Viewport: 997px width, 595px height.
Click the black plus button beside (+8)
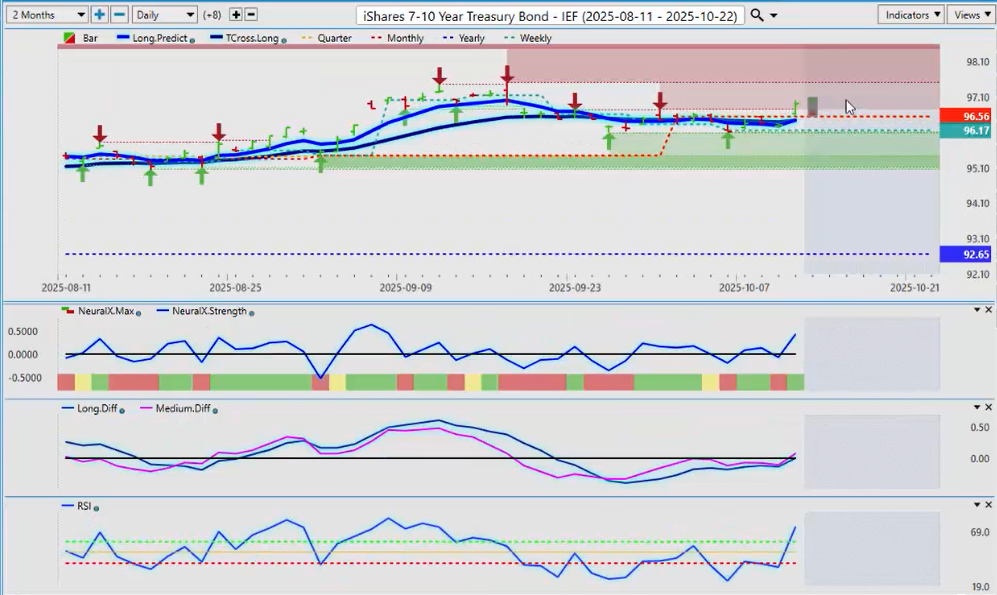tap(236, 15)
